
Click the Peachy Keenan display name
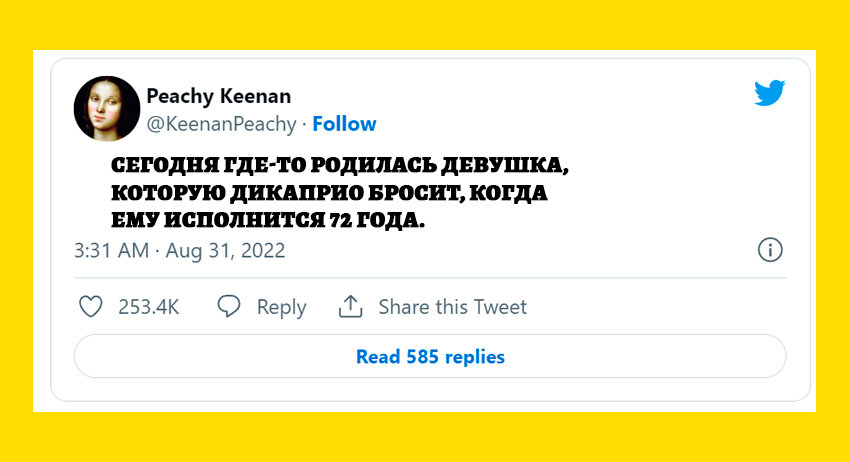[x=219, y=96]
